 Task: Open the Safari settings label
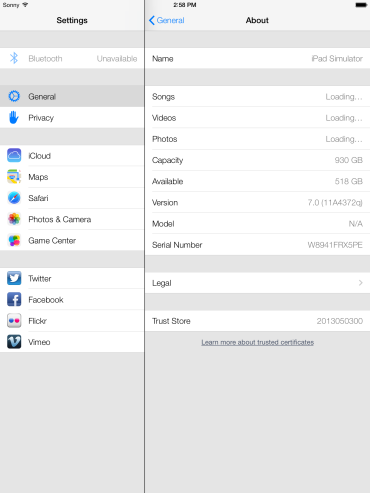pos(38,198)
